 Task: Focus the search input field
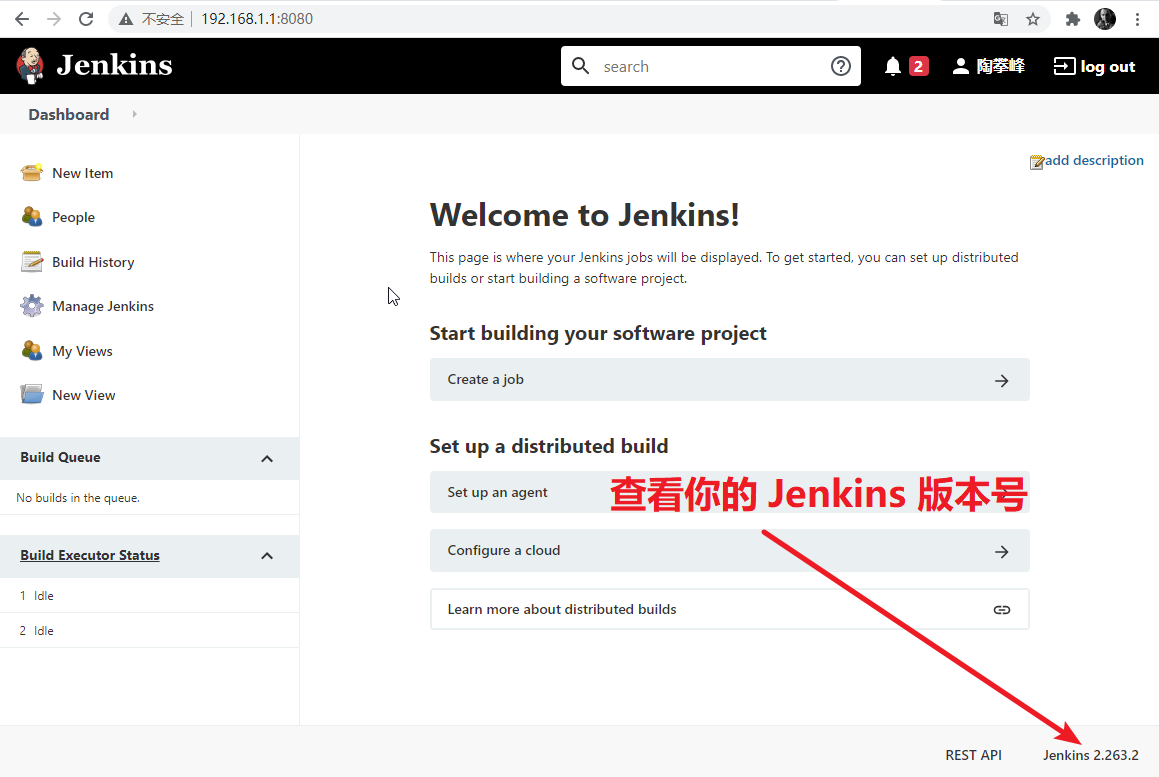click(x=710, y=66)
